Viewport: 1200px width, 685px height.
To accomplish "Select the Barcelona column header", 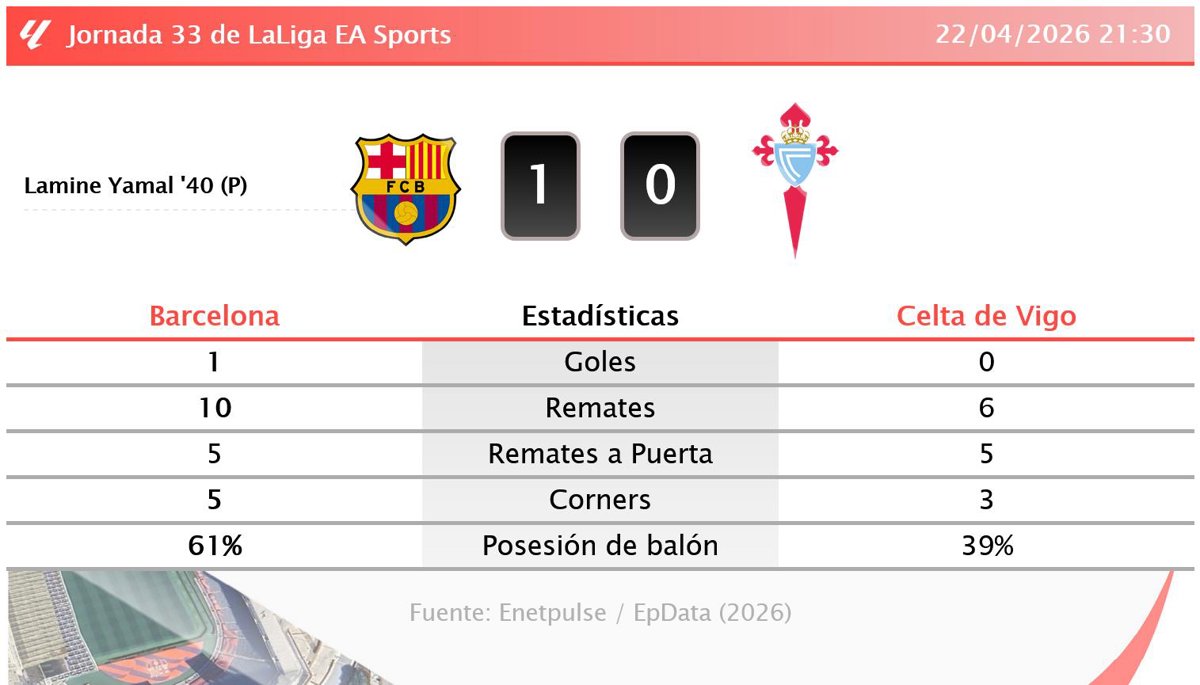I will click(214, 316).
